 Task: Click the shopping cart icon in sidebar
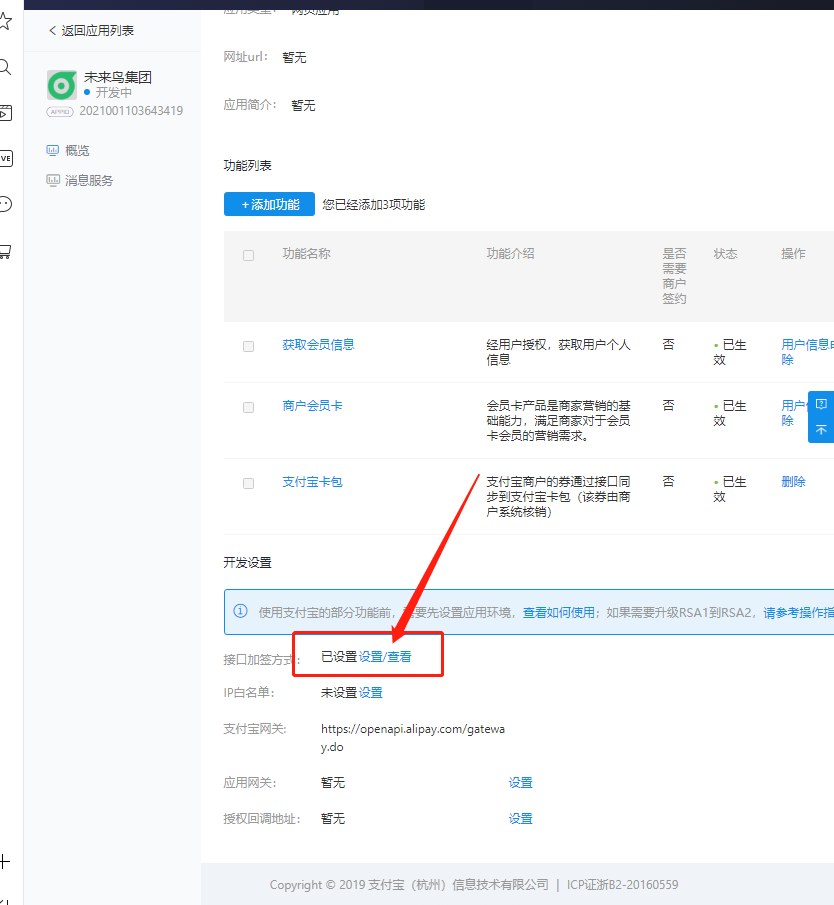(x=5, y=251)
